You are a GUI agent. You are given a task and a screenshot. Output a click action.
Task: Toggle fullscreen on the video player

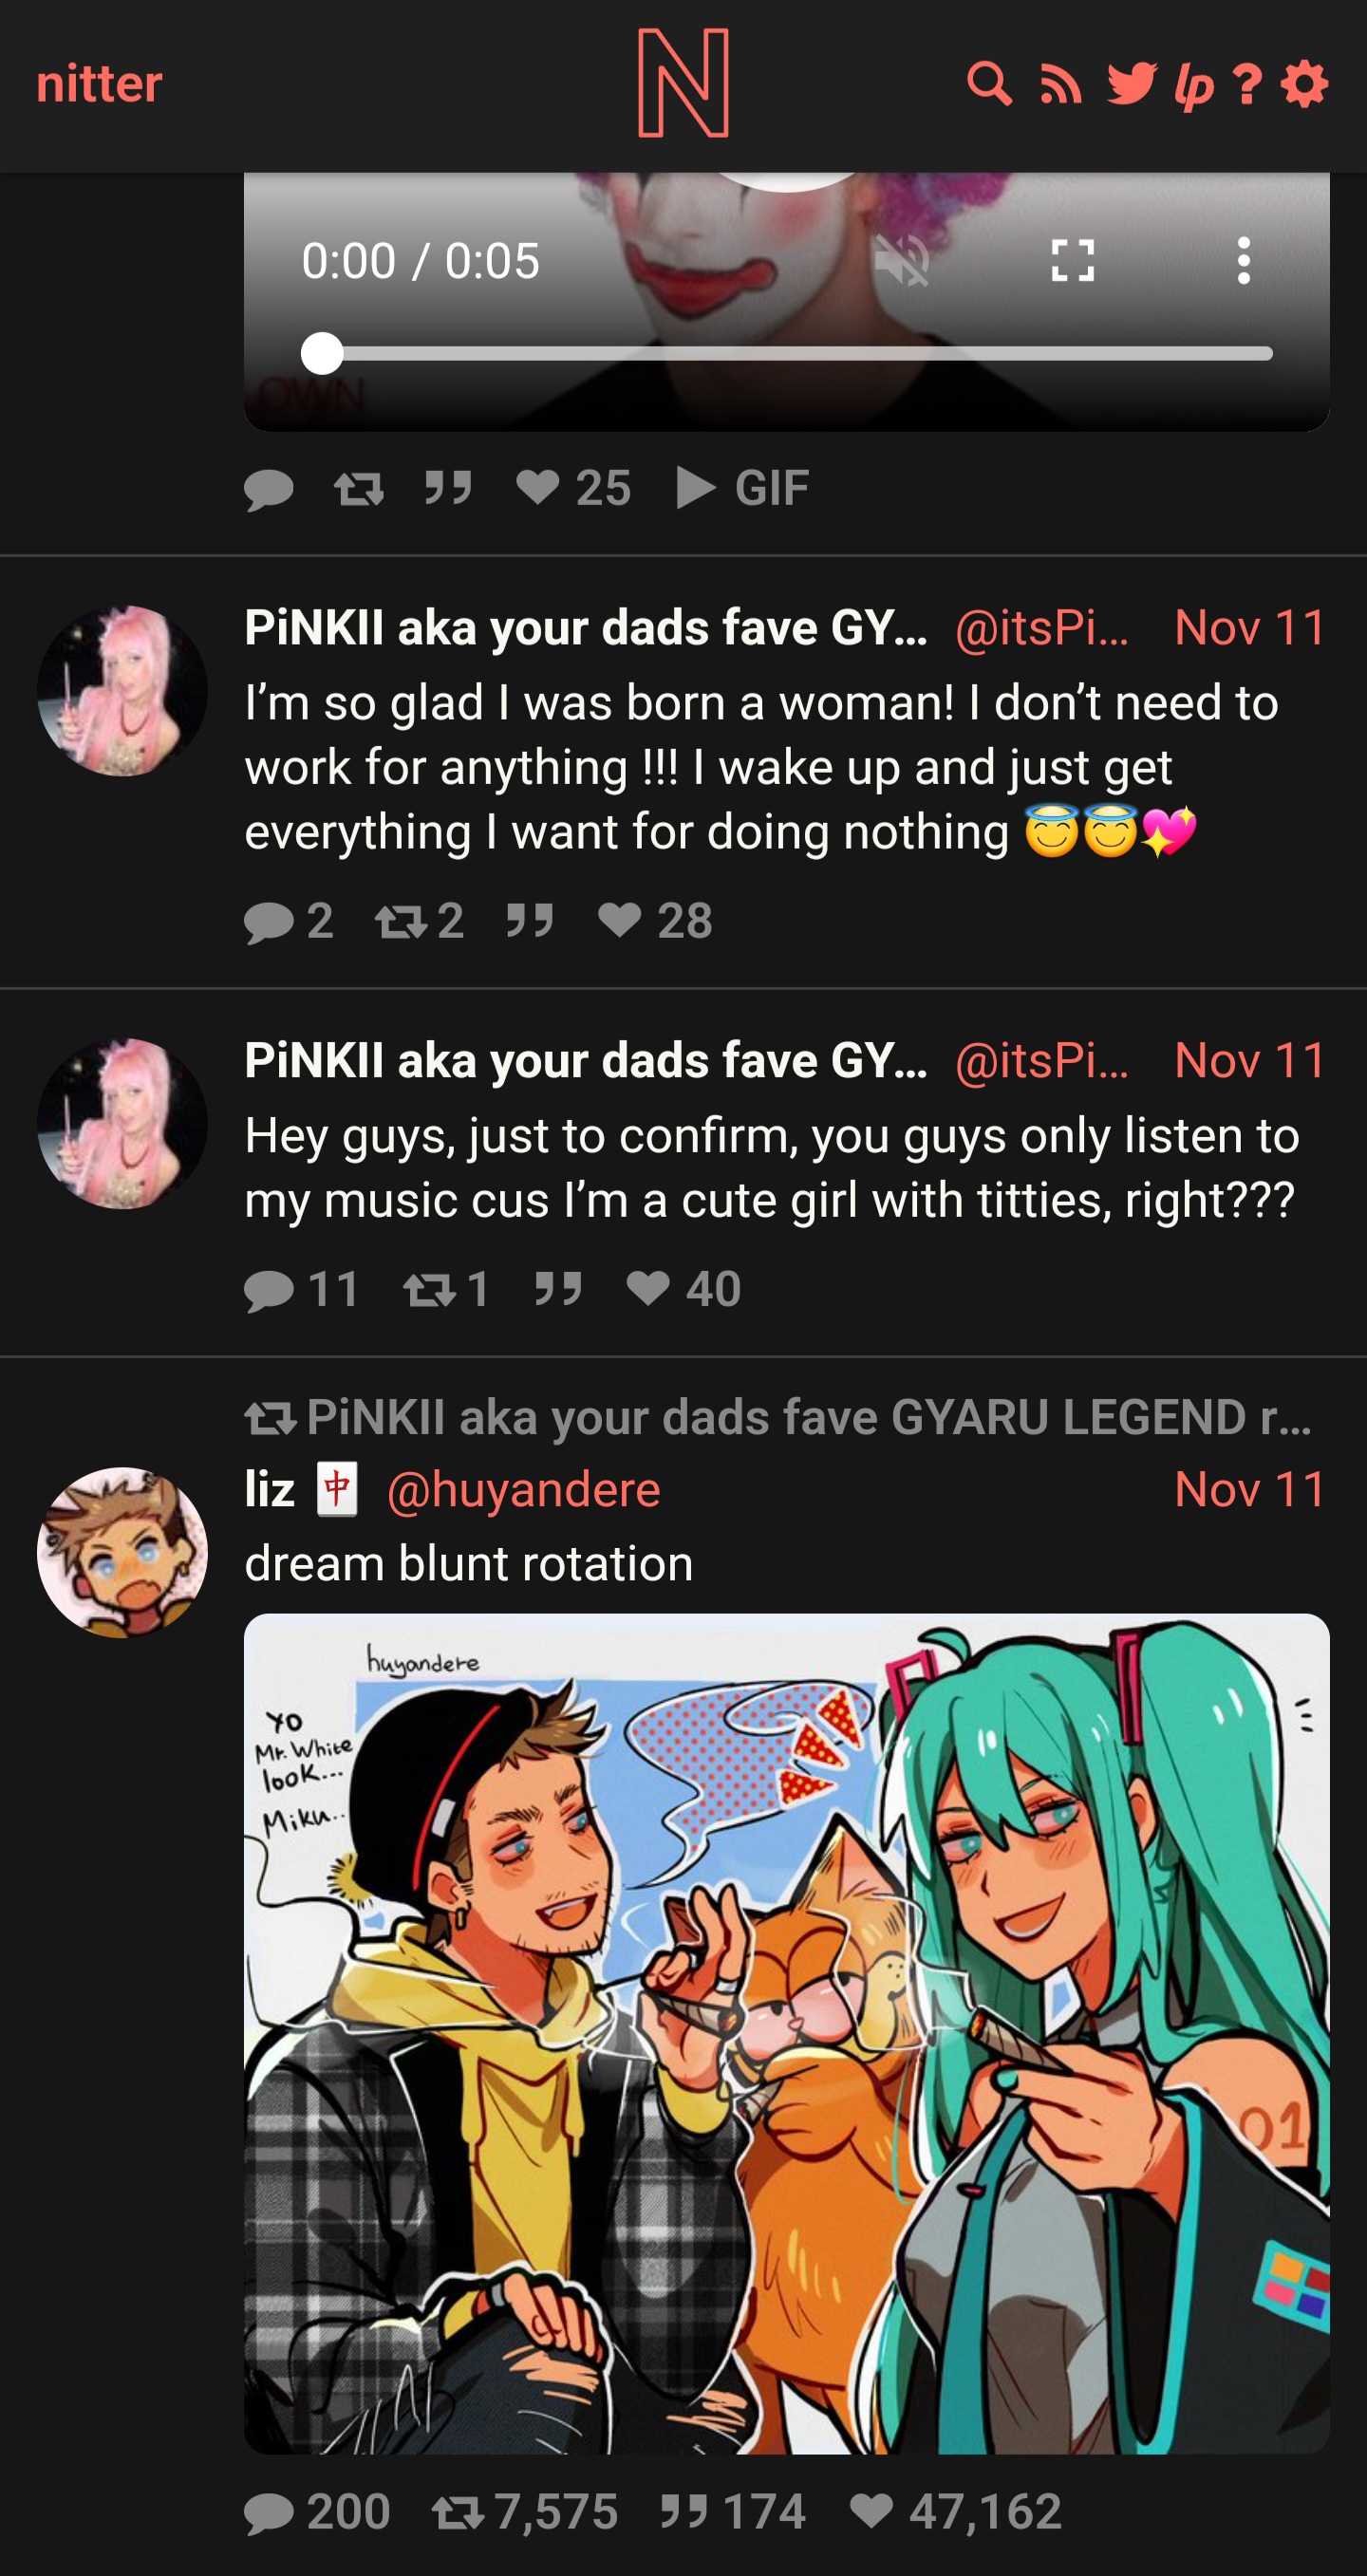(x=1073, y=261)
